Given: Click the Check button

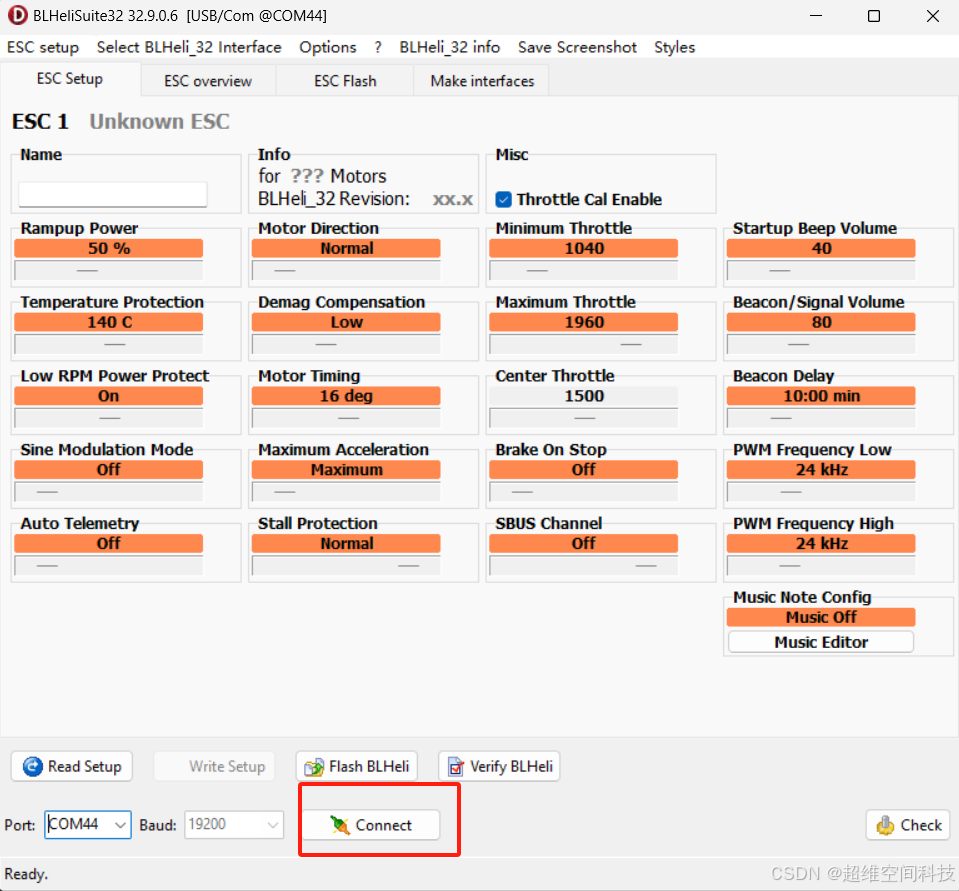Looking at the screenshot, I should 908,825.
